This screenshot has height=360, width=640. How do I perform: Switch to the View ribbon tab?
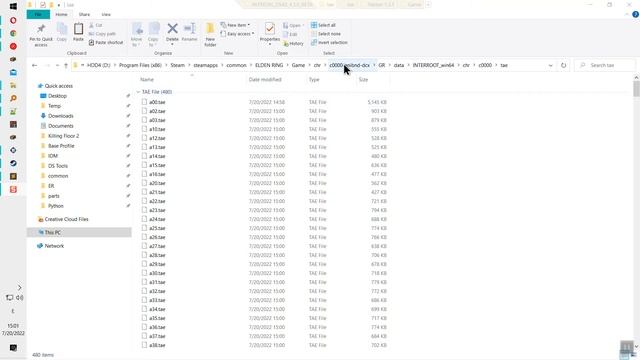pos(106,14)
